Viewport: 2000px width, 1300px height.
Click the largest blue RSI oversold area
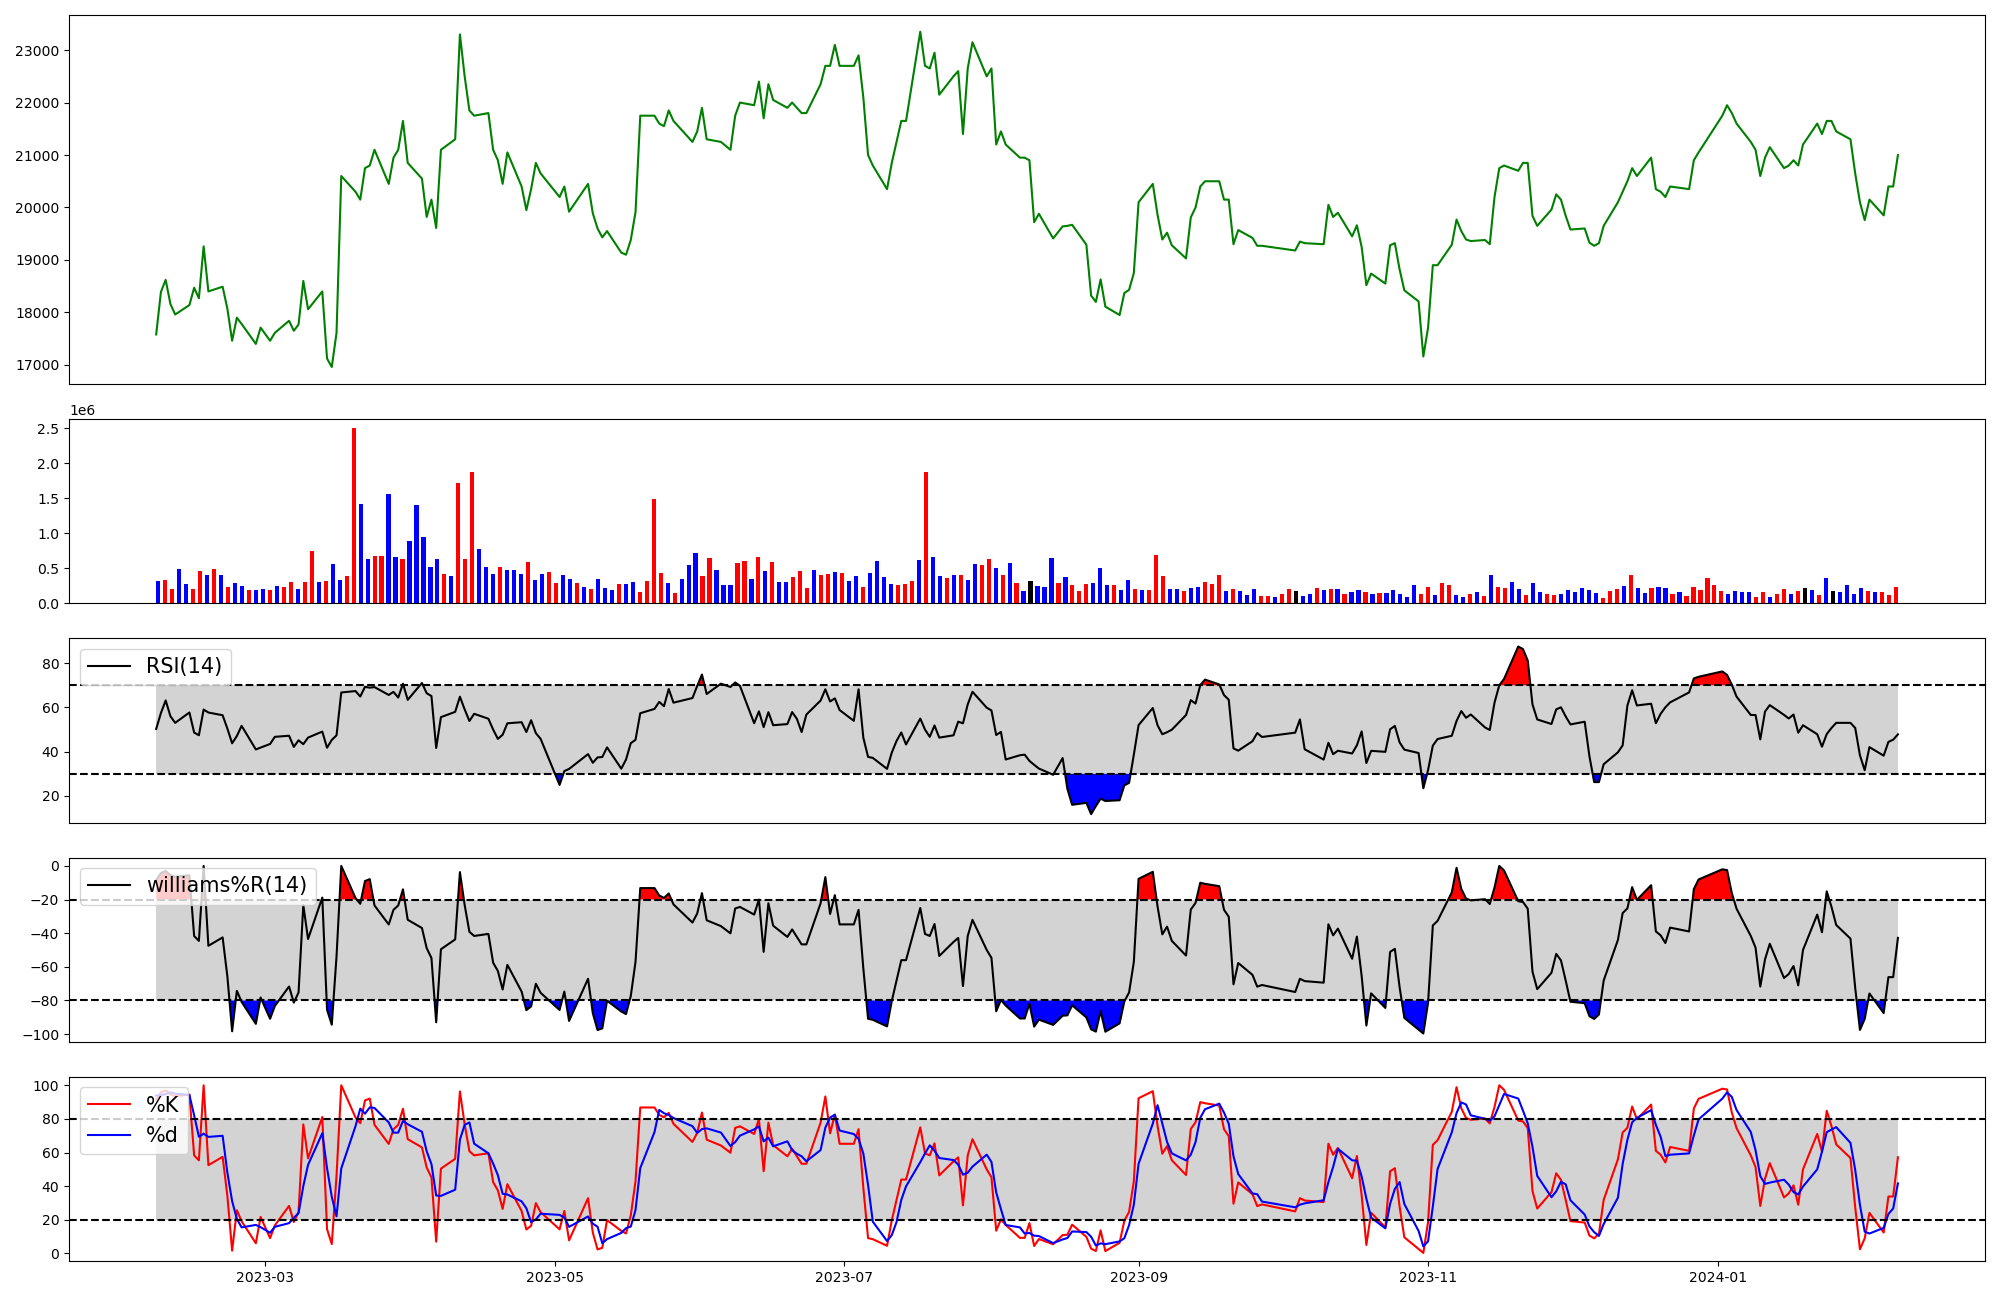click(x=1095, y=787)
